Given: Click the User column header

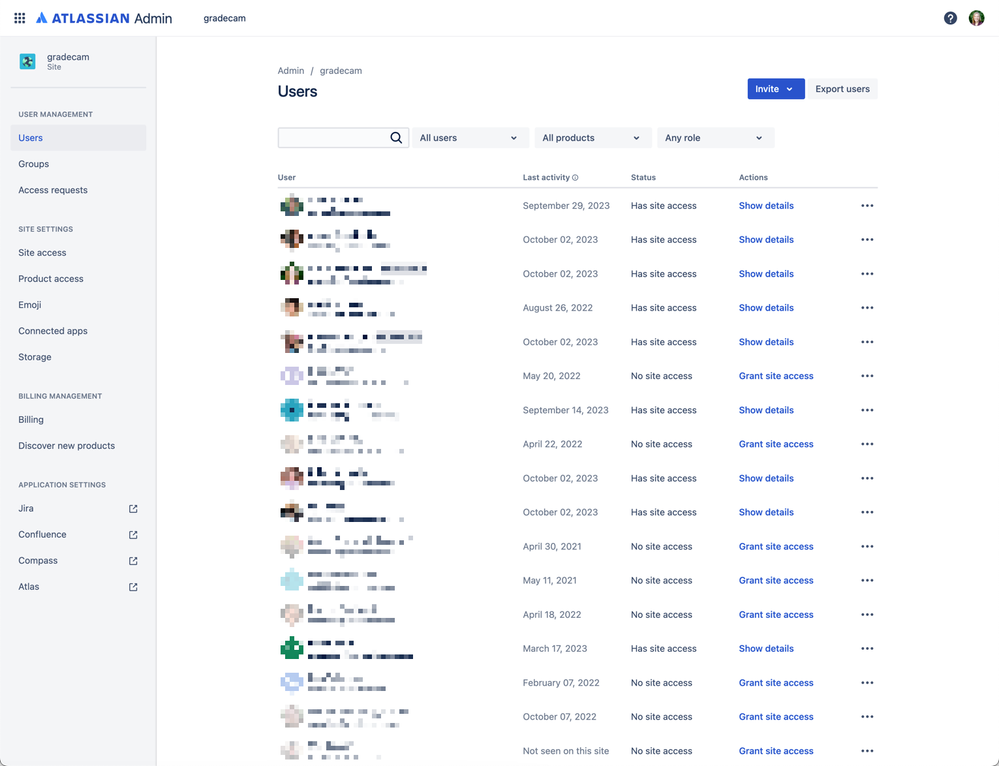Looking at the screenshot, I should (x=287, y=178).
